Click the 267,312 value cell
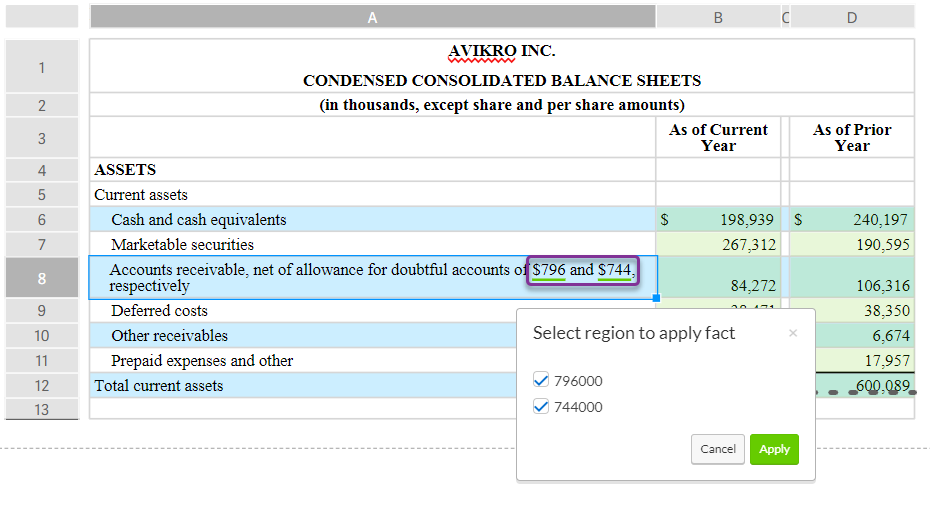 click(718, 245)
